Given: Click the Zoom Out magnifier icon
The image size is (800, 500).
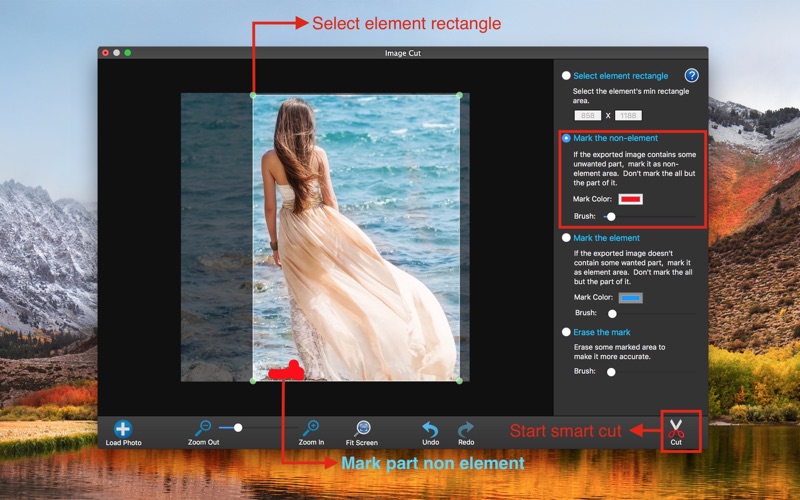Looking at the screenshot, I should coord(203,428).
